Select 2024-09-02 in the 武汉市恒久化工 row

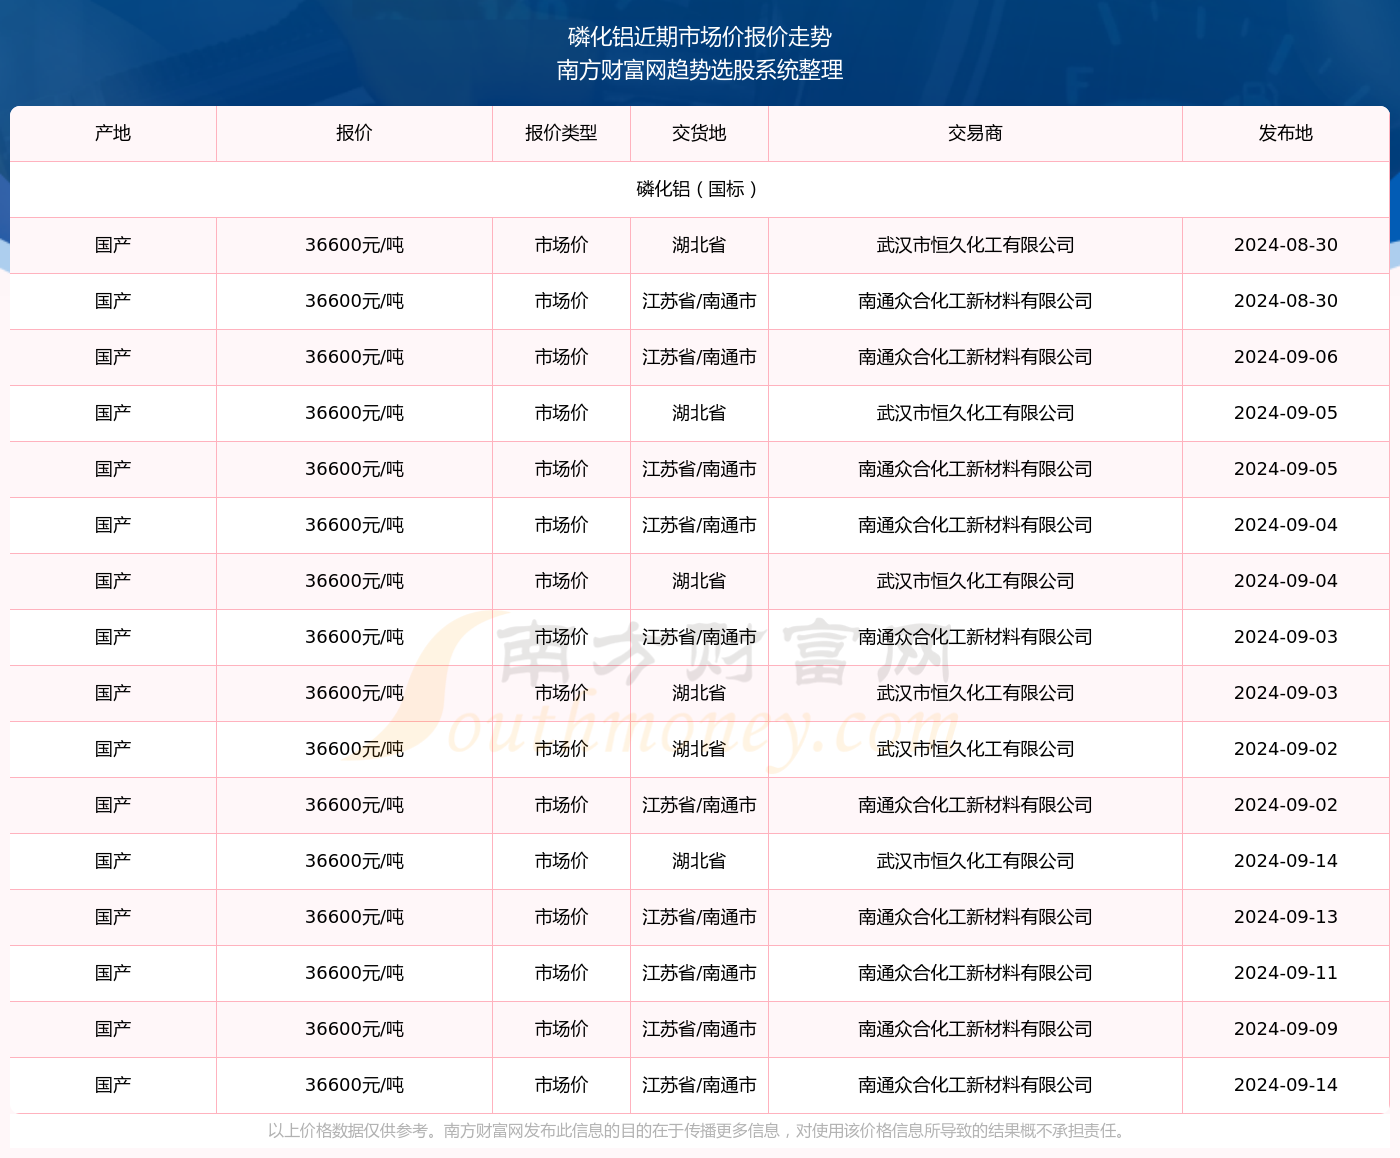pos(1285,749)
